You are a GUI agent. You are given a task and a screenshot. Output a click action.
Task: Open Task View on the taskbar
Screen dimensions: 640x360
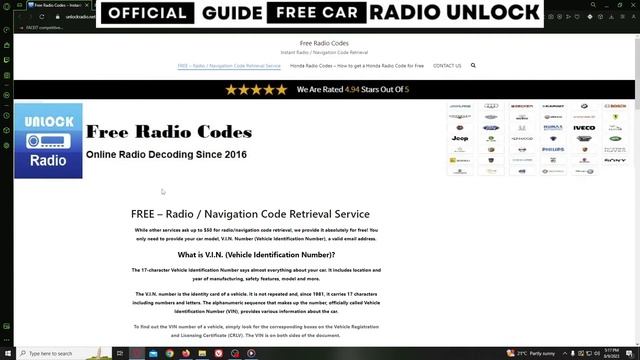(120, 353)
